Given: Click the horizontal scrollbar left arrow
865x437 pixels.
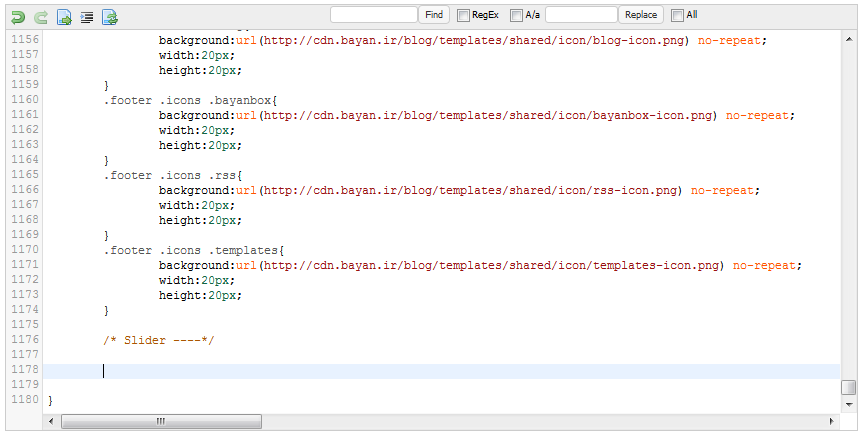Looking at the screenshot, I should [51, 422].
